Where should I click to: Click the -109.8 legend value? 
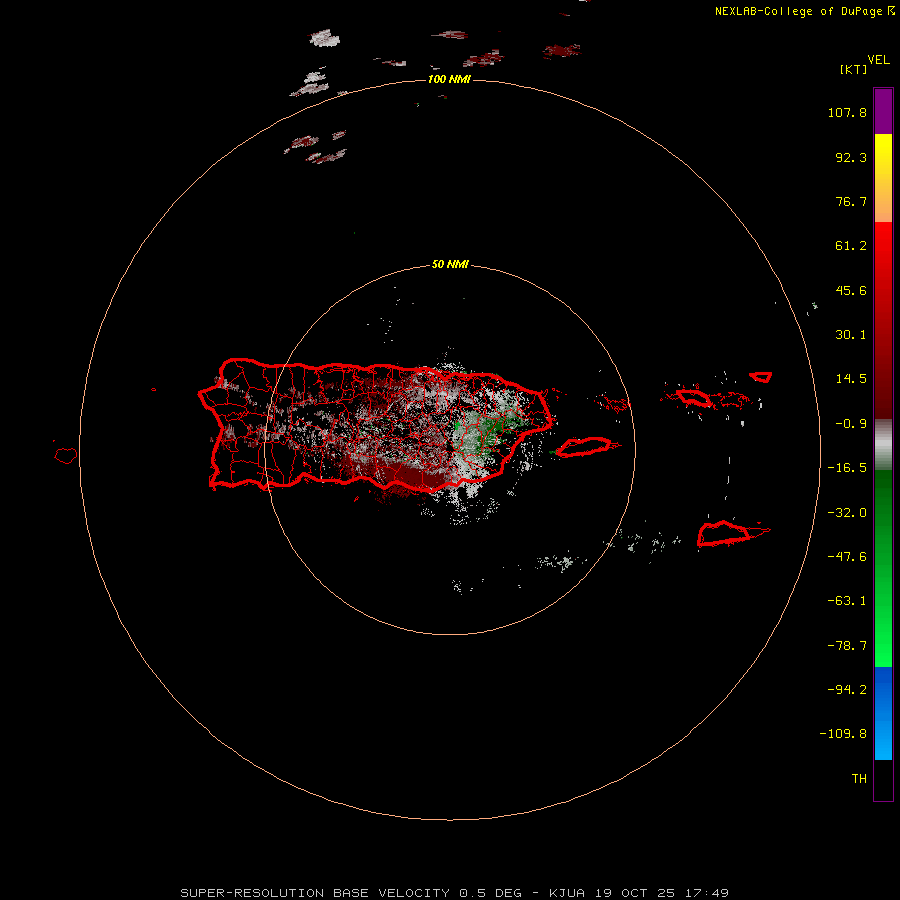[843, 734]
